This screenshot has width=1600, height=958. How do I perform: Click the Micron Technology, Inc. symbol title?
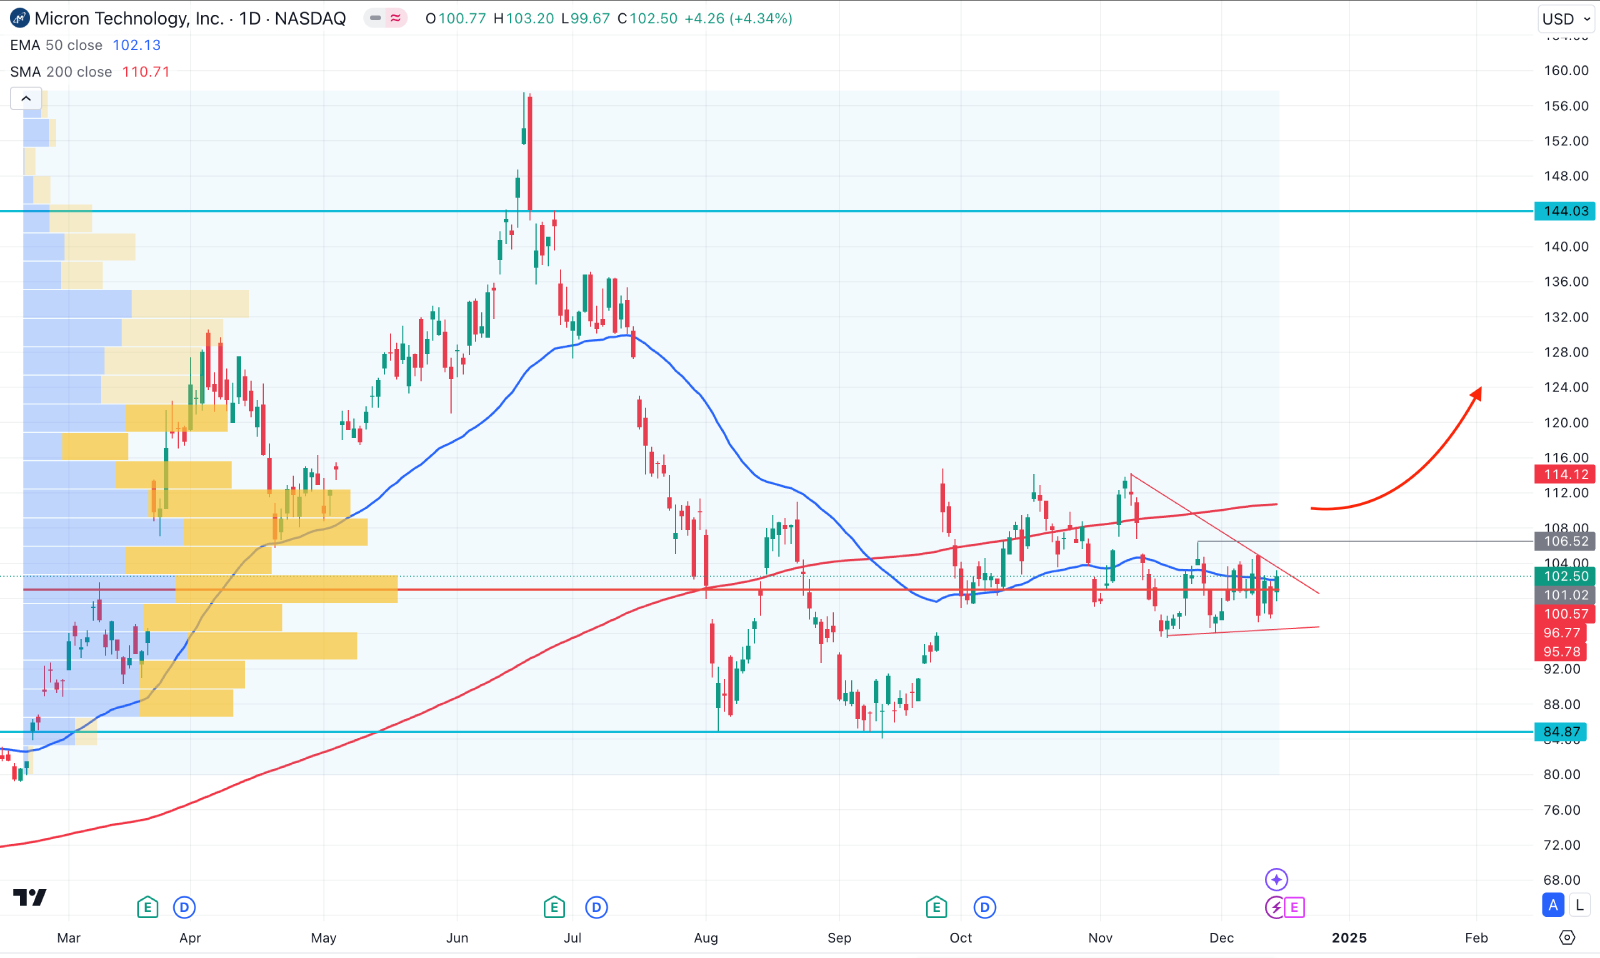click(x=129, y=18)
